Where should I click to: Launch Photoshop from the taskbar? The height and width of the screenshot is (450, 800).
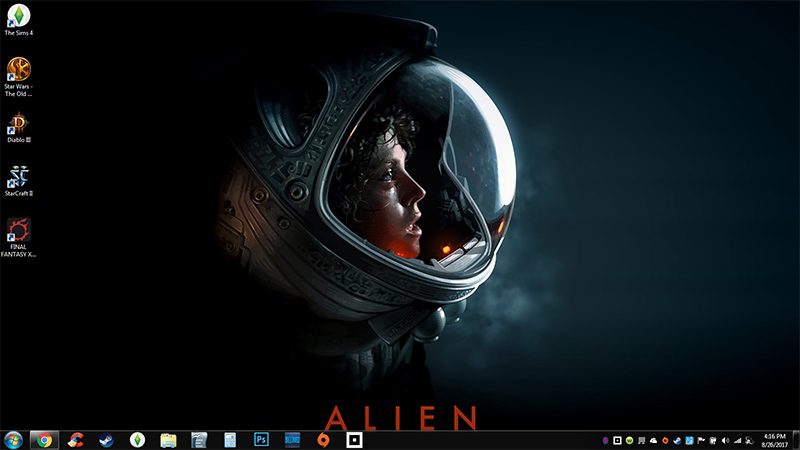coord(261,439)
